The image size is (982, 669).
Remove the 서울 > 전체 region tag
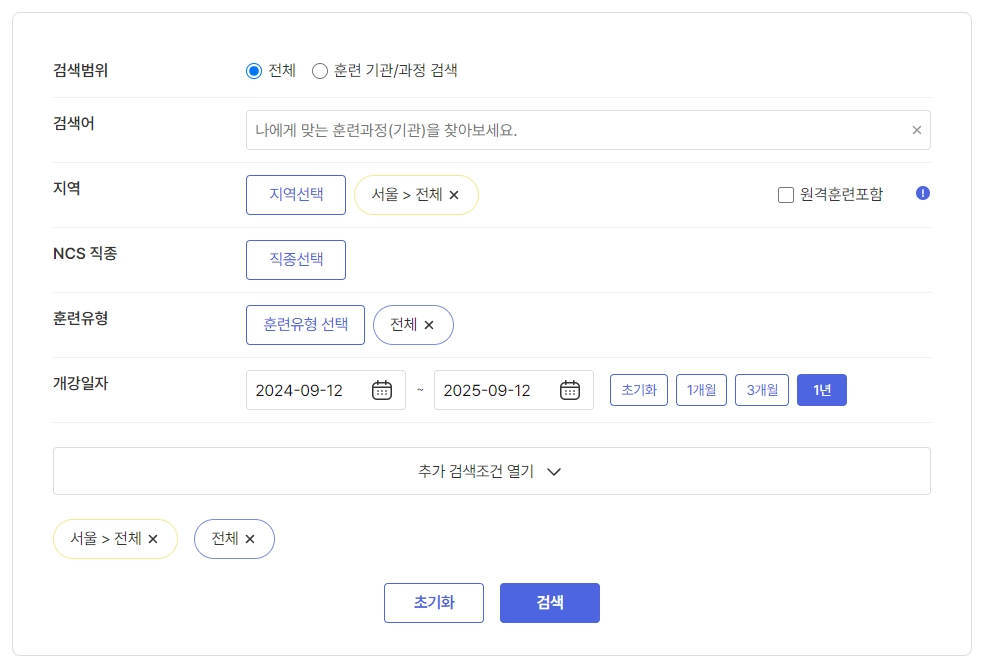(455, 196)
